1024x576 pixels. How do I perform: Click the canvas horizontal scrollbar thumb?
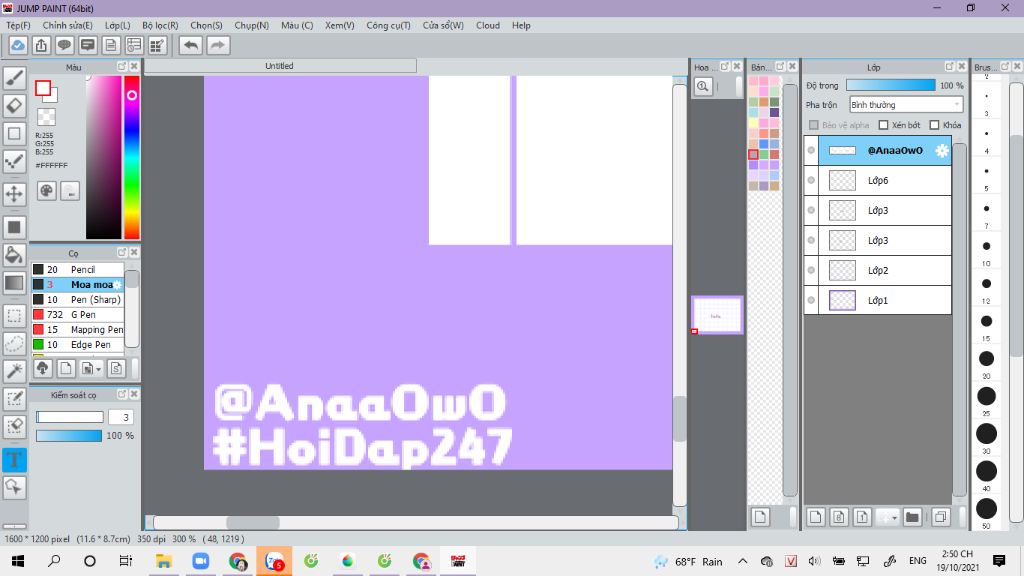pyautogui.click(x=253, y=522)
